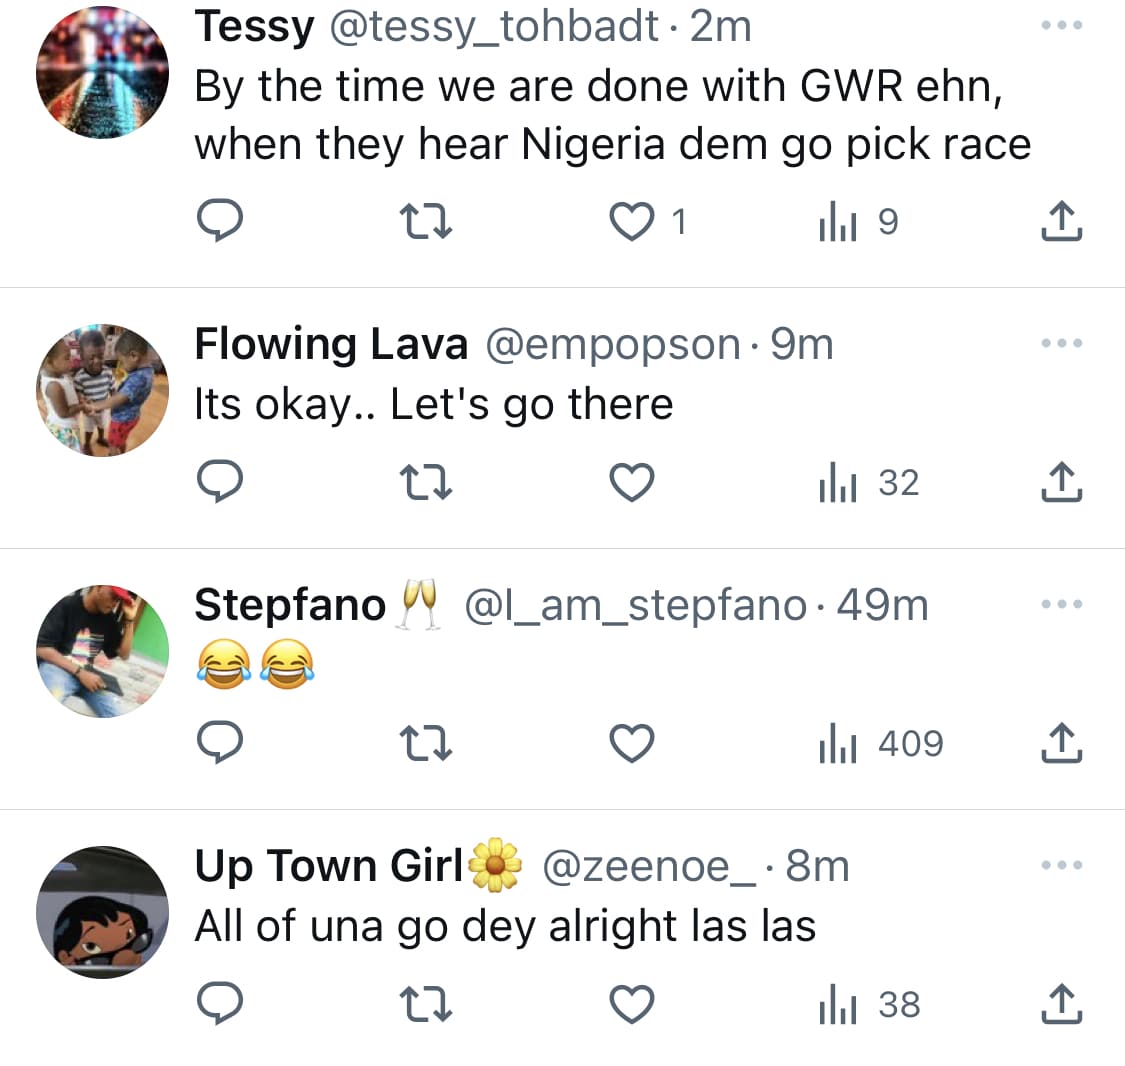
Task: Share Stepfano's tweet
Action: (x=1061, y=744)
